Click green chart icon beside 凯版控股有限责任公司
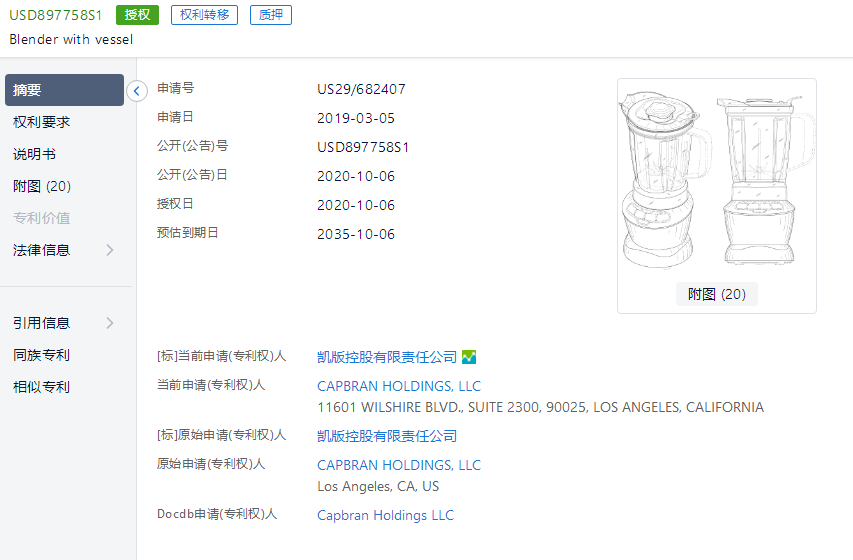 (468, 357)
